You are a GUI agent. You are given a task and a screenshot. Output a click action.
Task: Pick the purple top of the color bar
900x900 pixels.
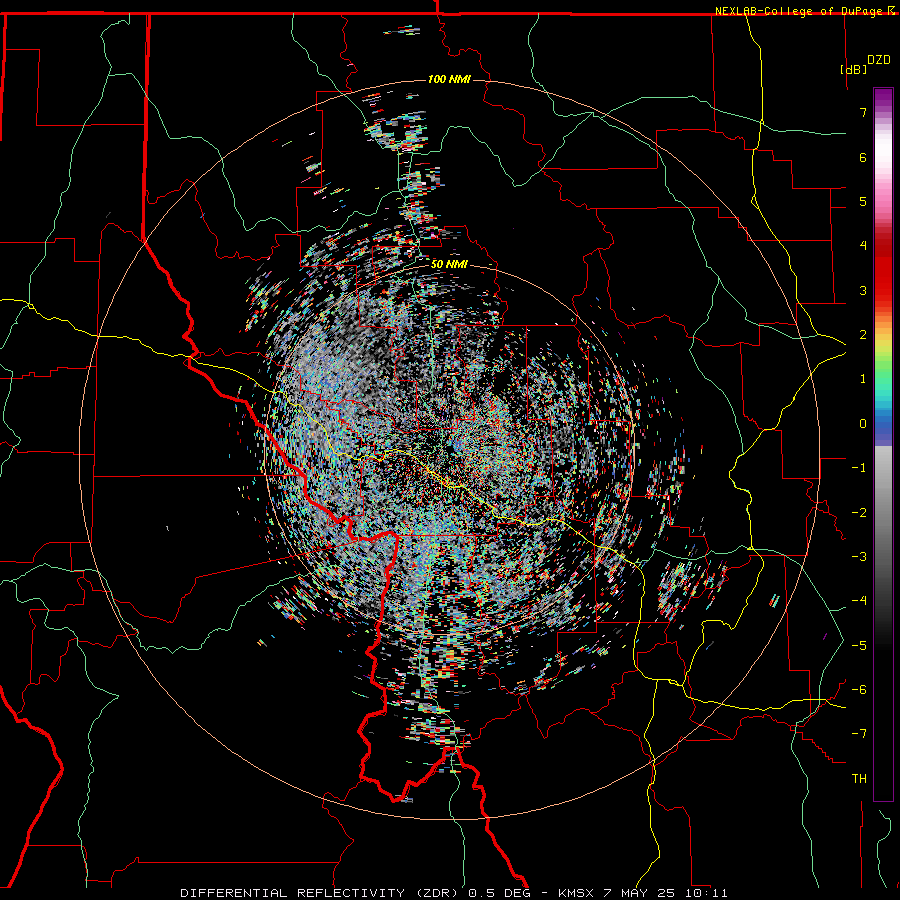(x=883, y=98)
